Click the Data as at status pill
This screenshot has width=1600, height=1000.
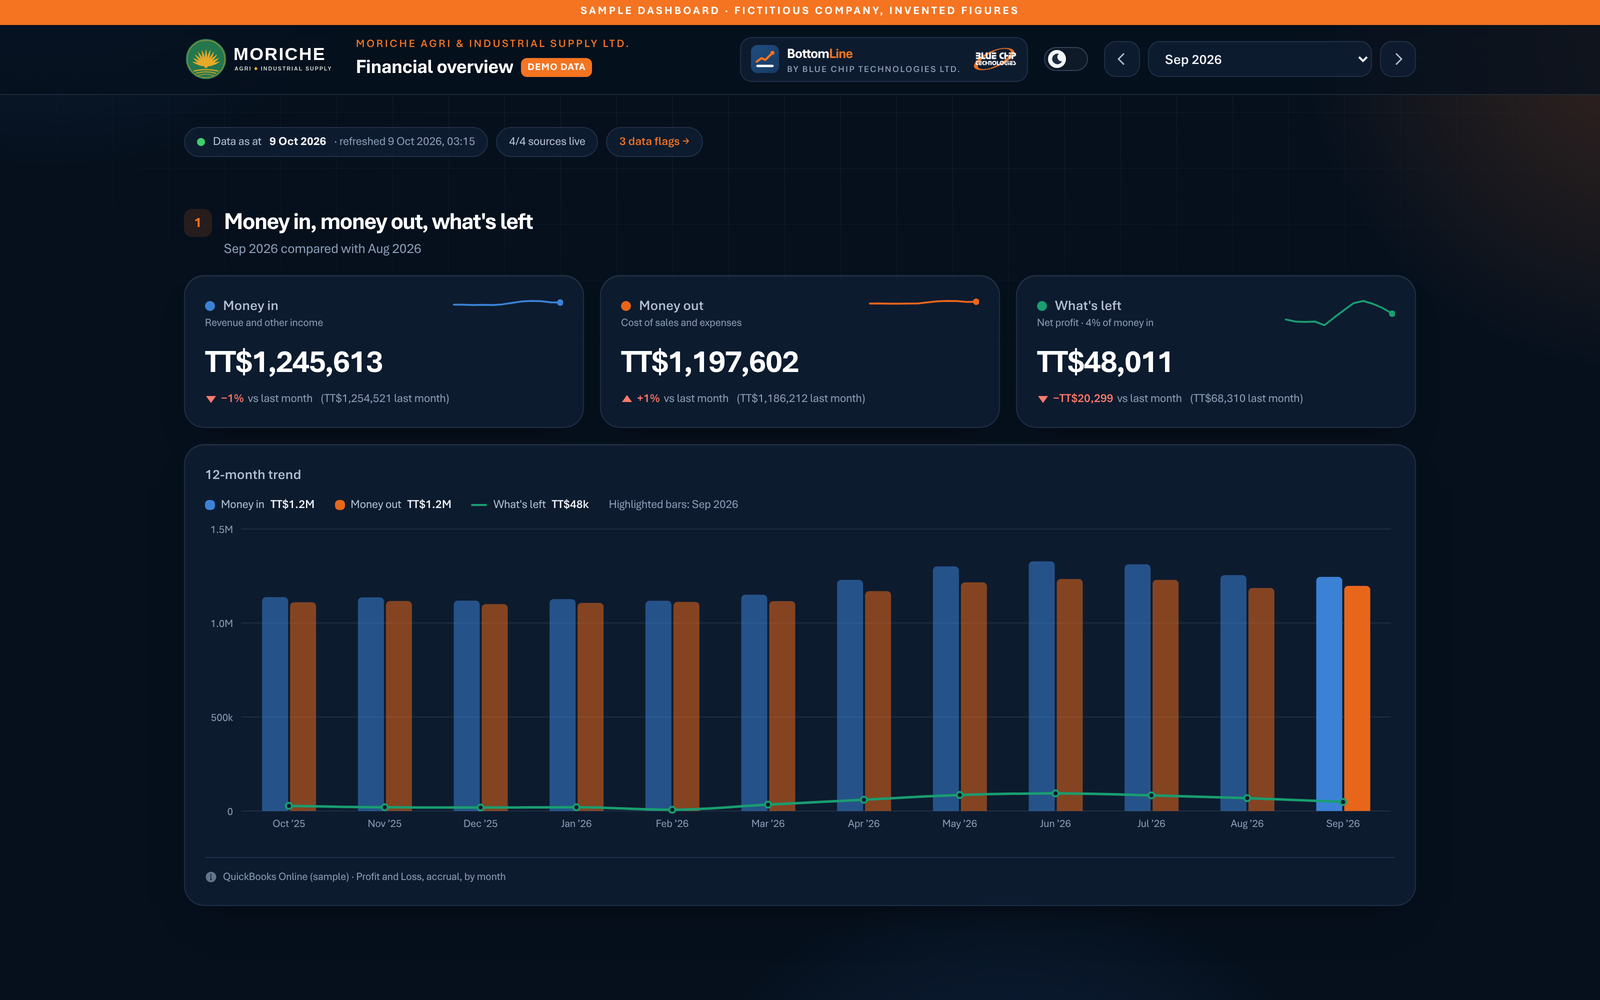pyautogui.click(x=336, y=142)
